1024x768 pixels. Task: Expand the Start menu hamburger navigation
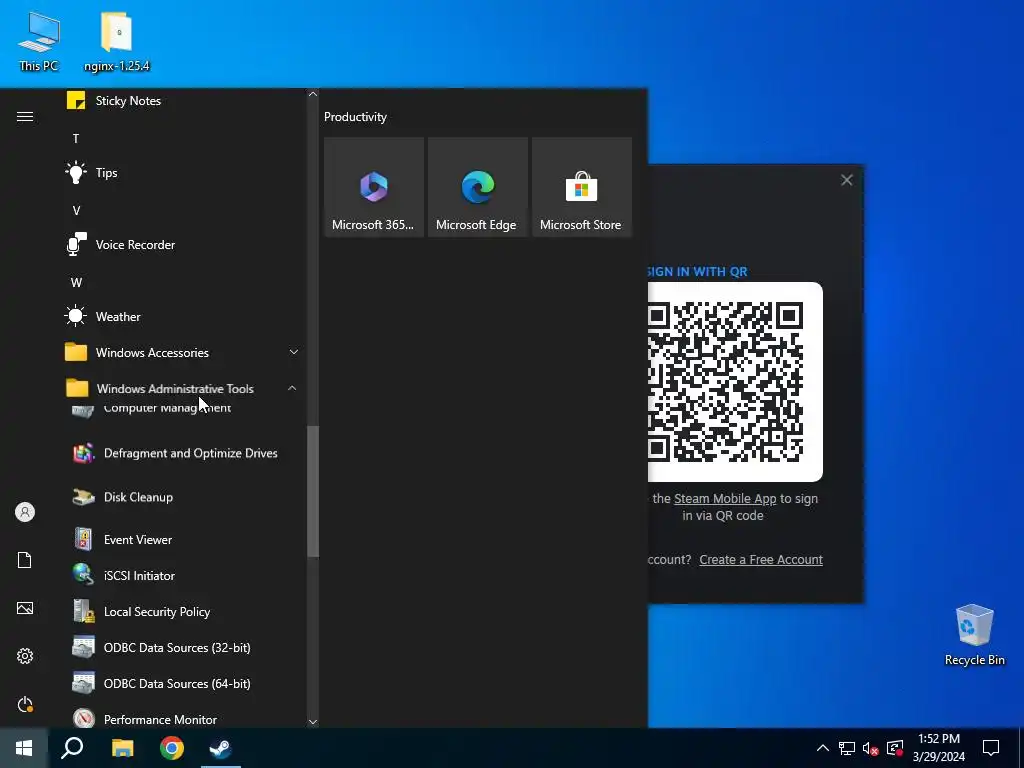click(25, 116)
